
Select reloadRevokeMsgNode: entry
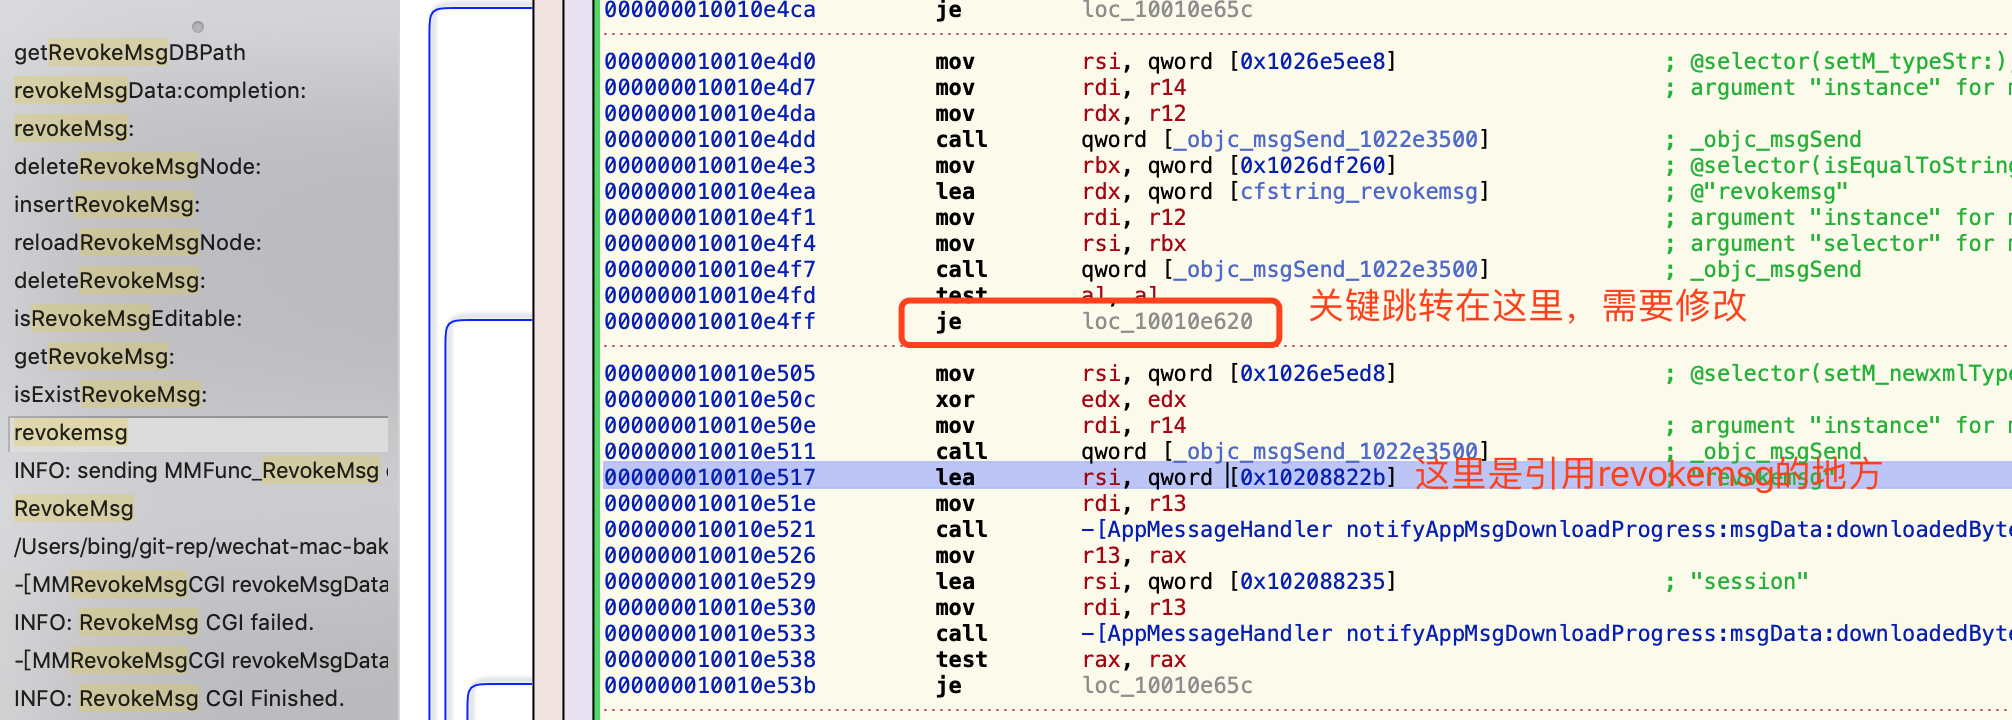coord(138,242)
